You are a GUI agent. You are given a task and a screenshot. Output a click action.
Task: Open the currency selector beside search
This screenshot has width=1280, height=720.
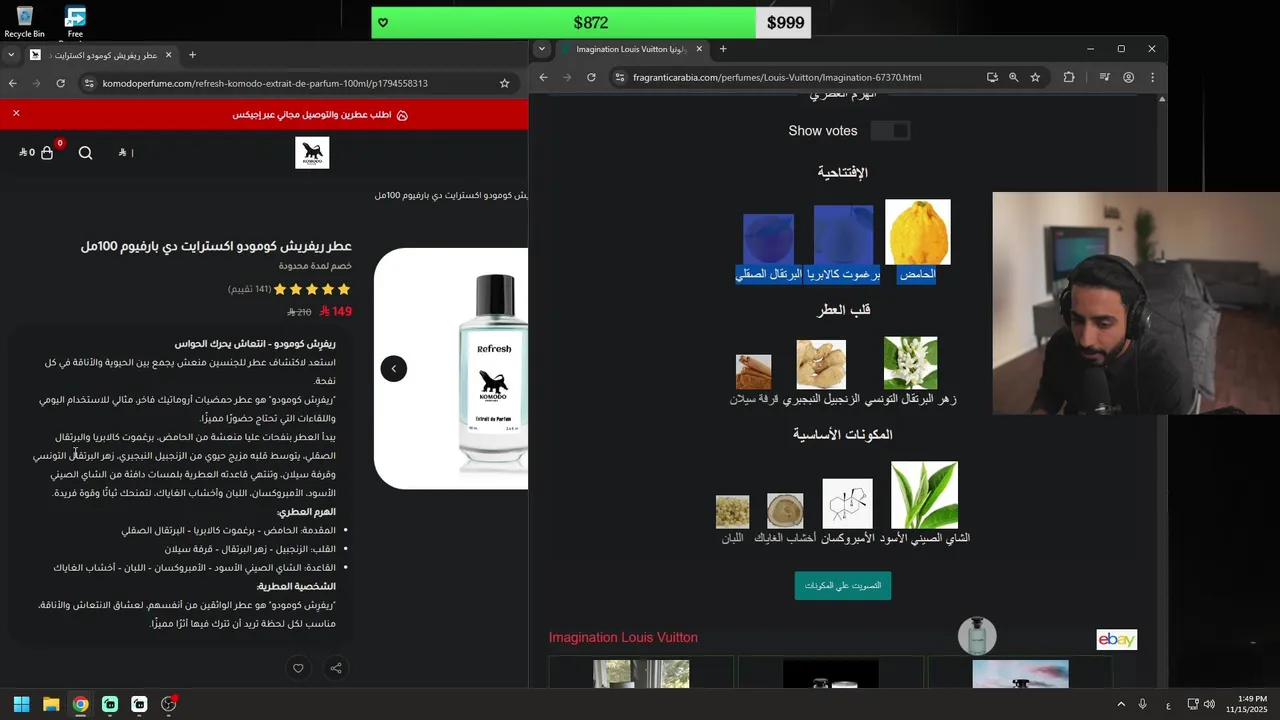[125, 153]
